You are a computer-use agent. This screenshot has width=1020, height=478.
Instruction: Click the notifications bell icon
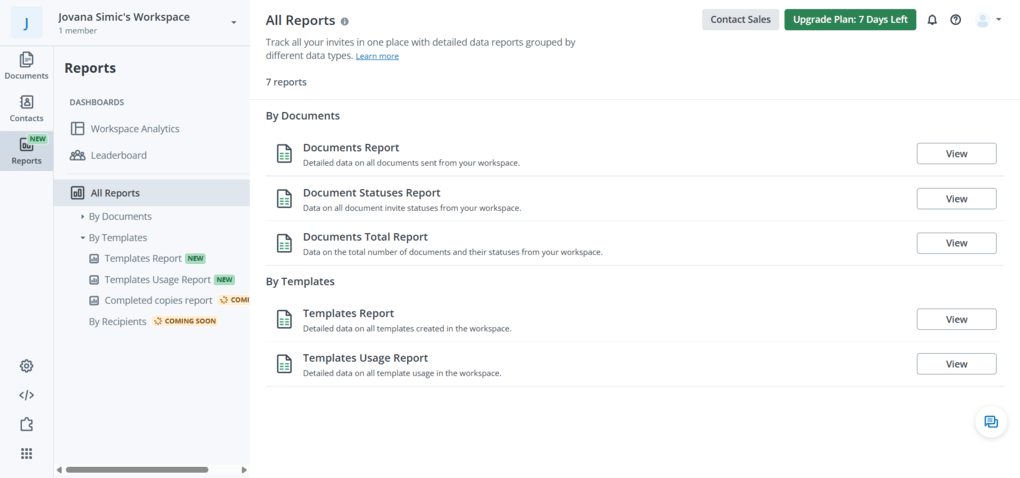coord(932,20)
